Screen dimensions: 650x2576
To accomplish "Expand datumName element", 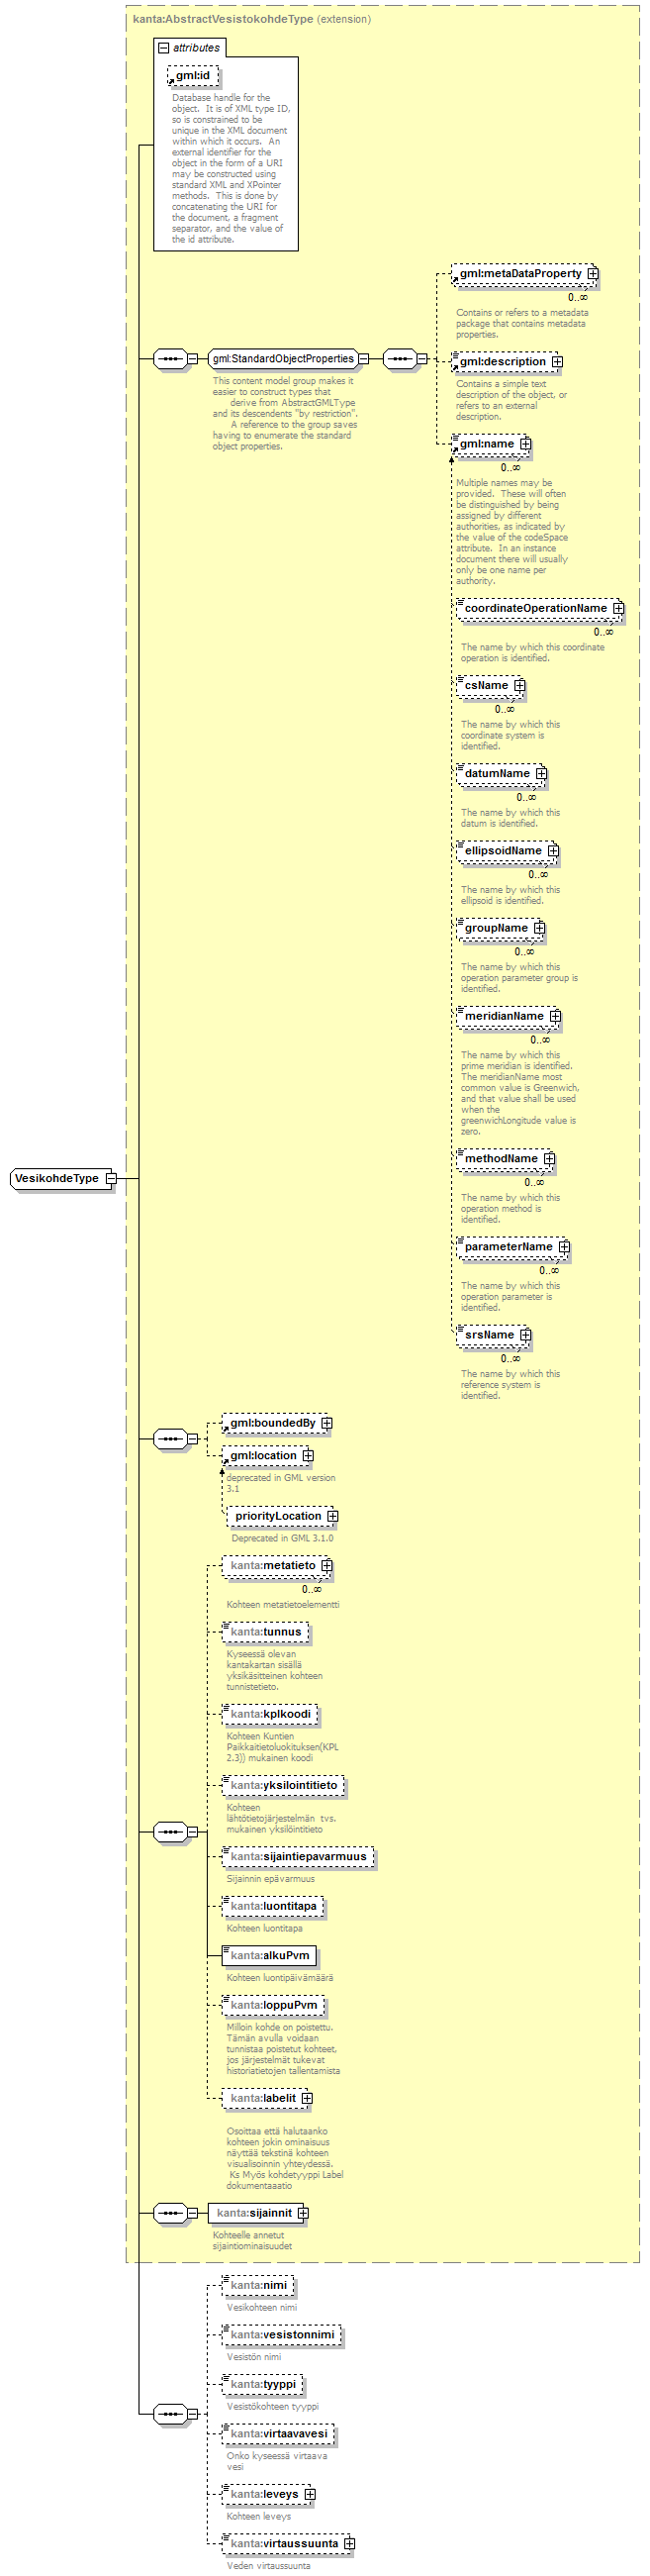I will (541, 773).
